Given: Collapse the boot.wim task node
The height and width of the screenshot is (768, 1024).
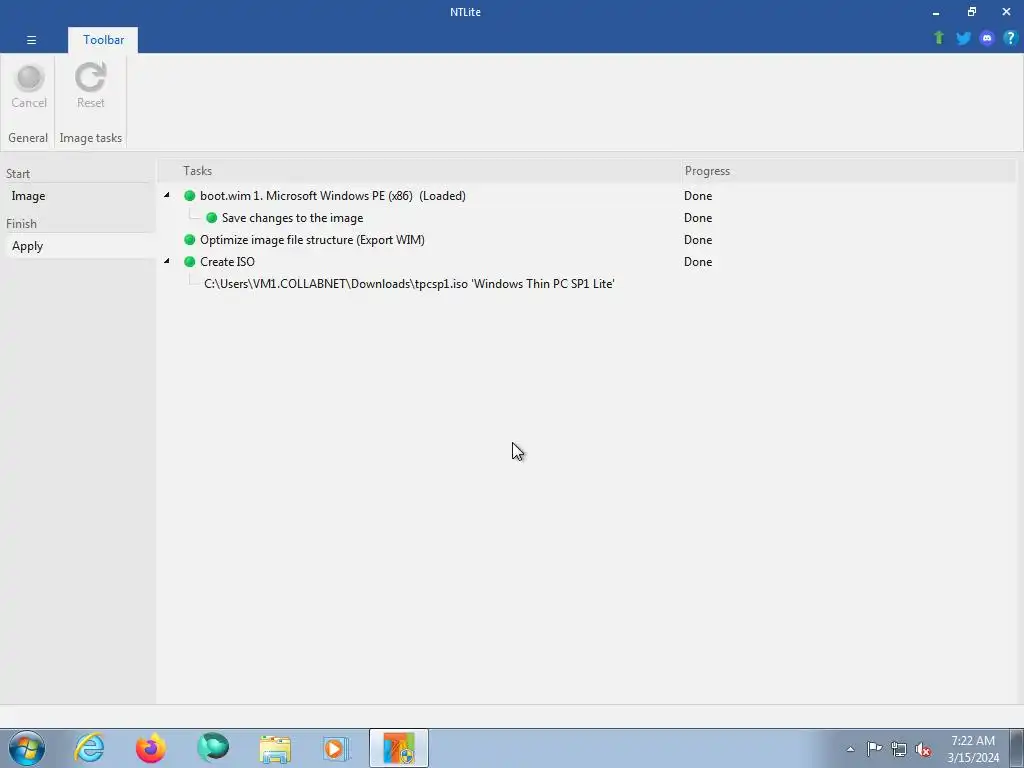Looking at the screenshot, I should 167,195.
